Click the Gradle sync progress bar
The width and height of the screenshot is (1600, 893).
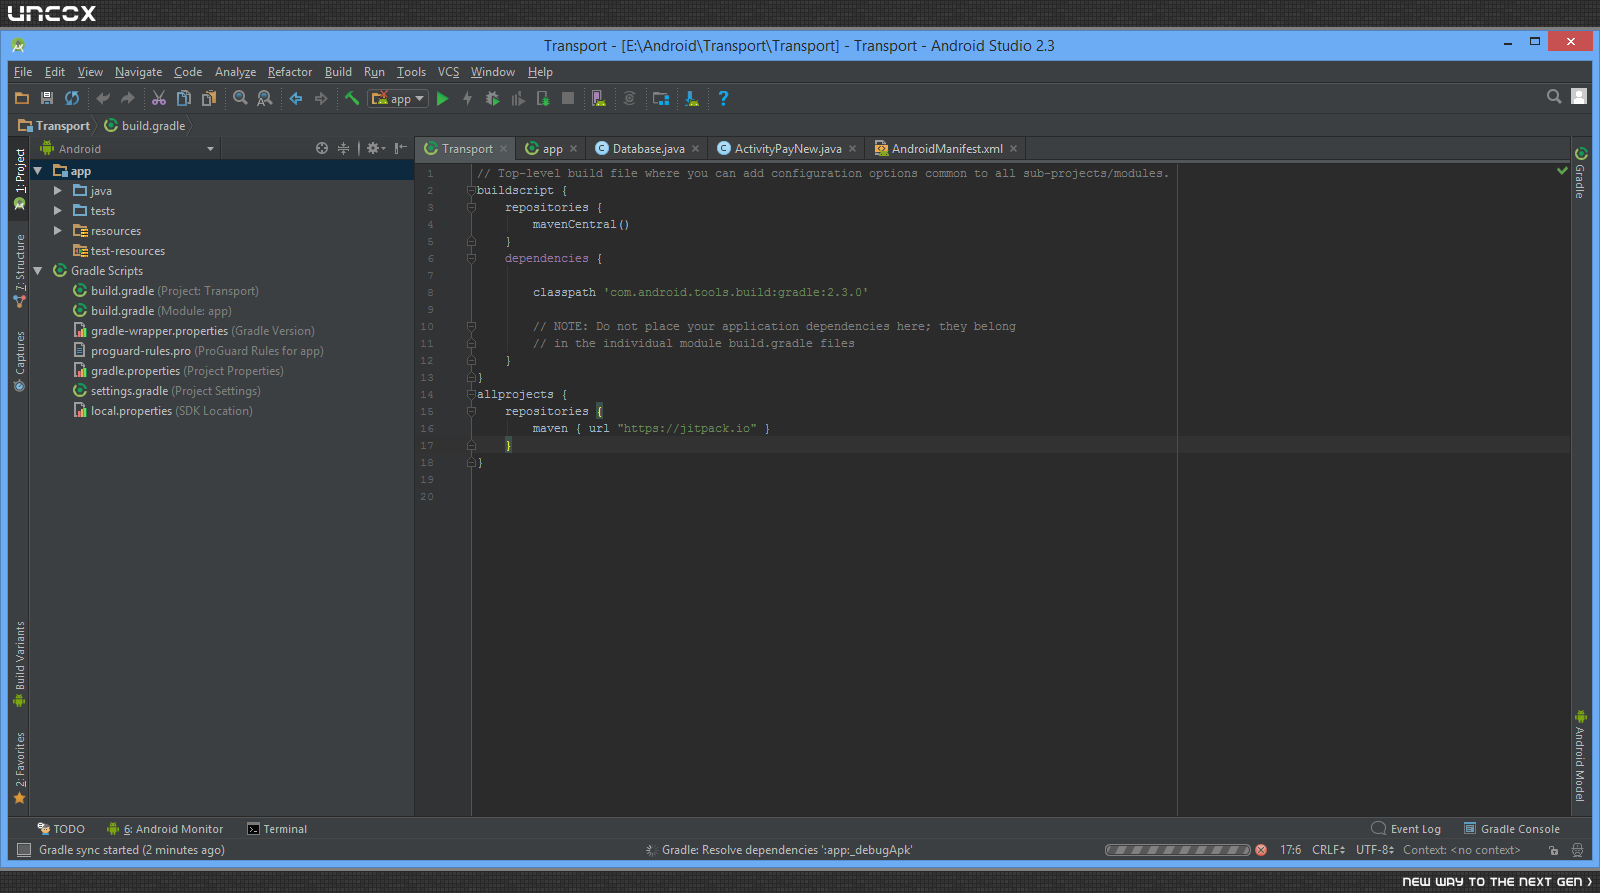coord(1178,850)
